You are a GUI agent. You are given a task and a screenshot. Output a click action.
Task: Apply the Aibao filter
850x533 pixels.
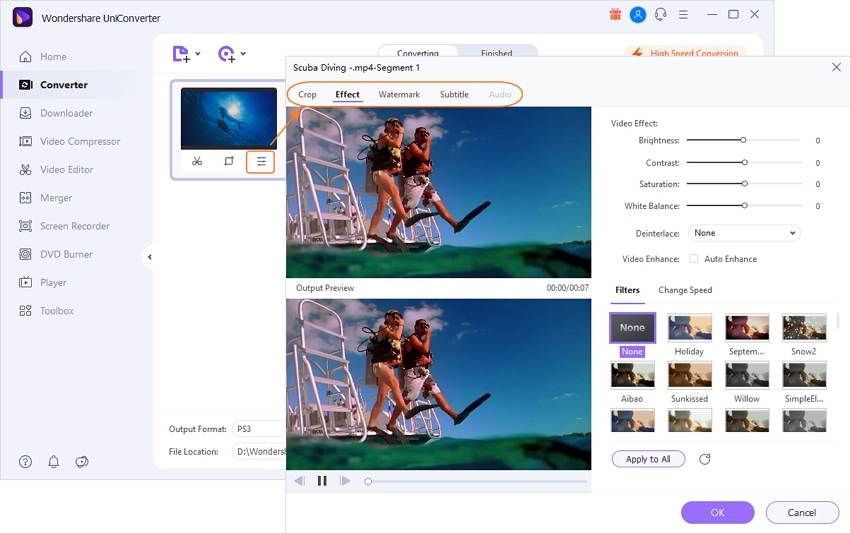[632, 375]
